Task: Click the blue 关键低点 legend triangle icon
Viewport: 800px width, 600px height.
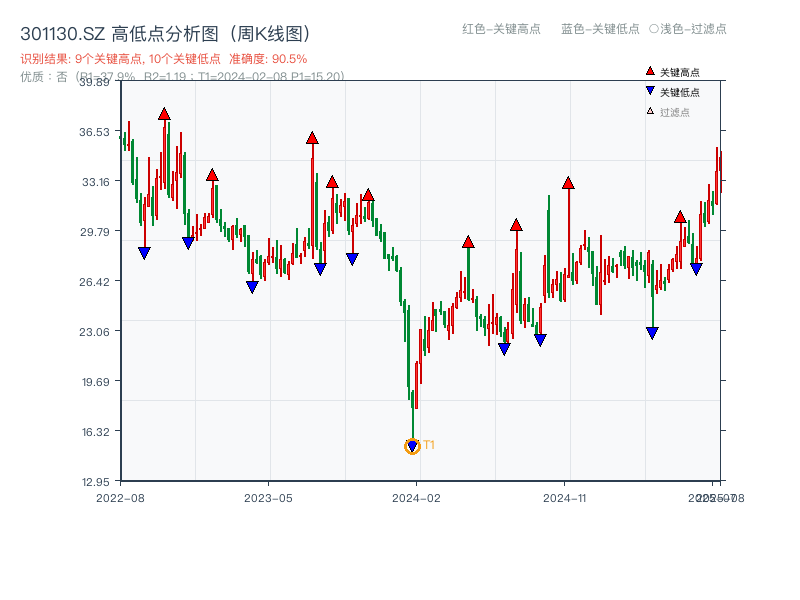Action: click(651, 91)
